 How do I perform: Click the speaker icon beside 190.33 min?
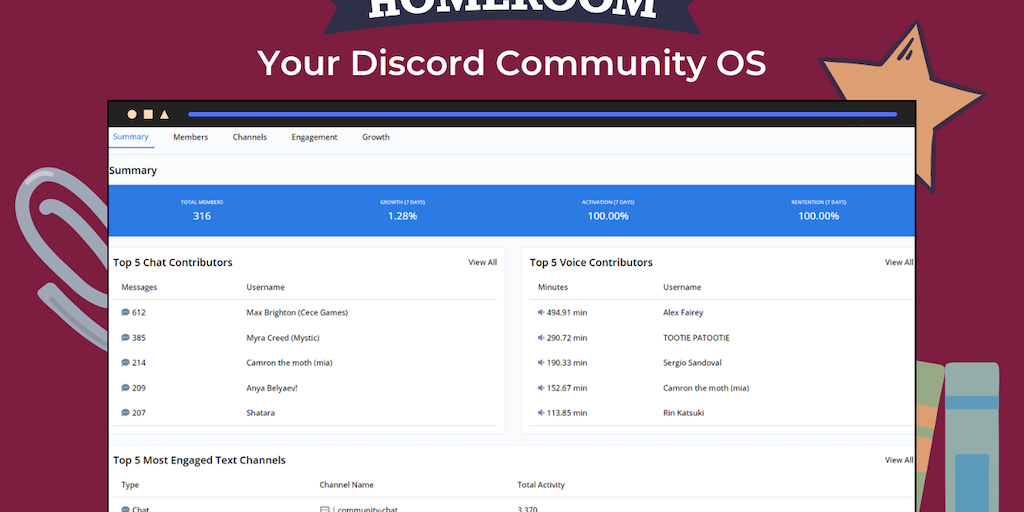point(541,362)
